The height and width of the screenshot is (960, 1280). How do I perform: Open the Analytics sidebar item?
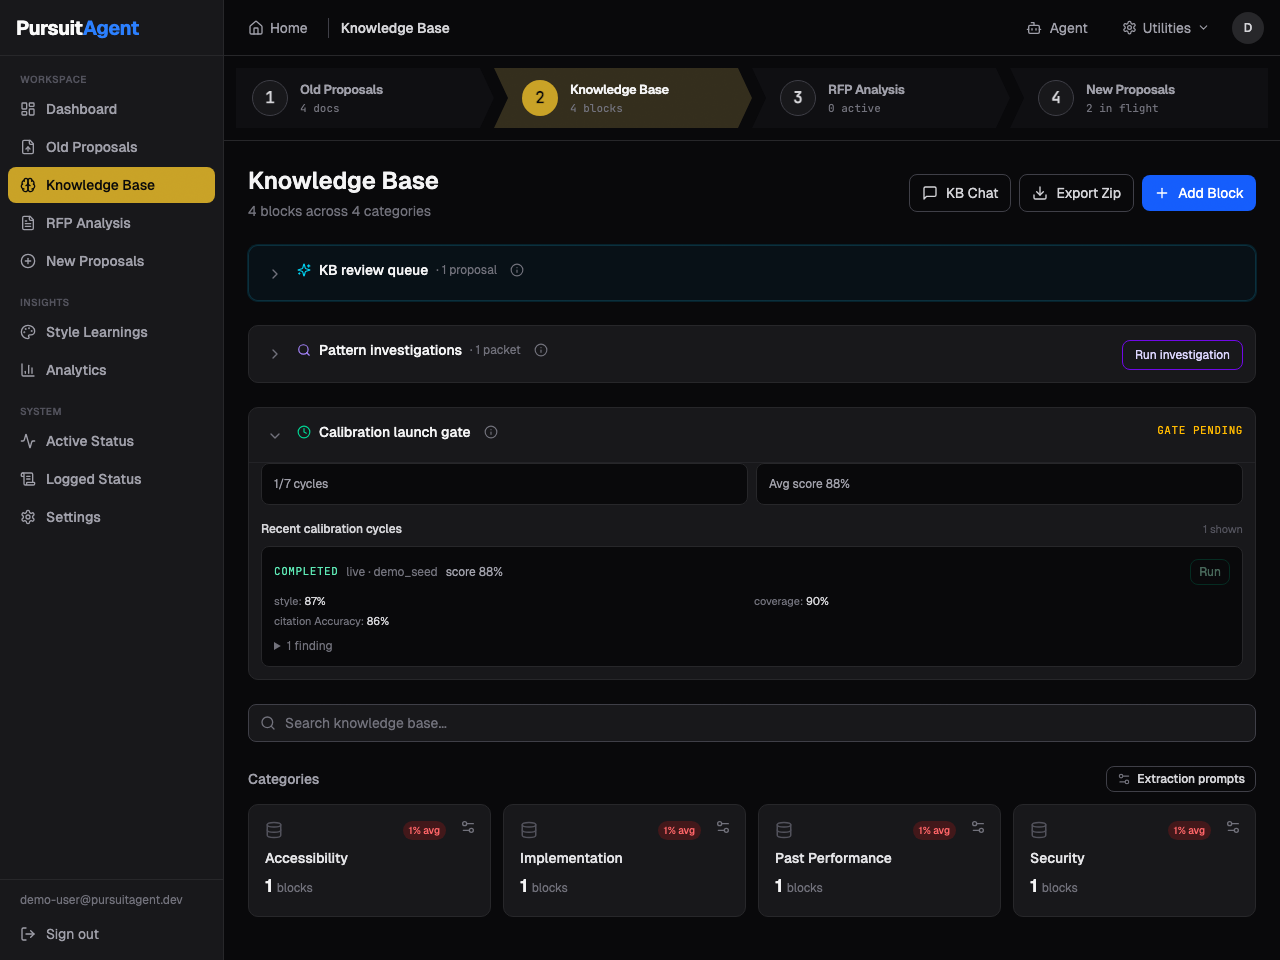pyautogui.click(x=111, y=370)
